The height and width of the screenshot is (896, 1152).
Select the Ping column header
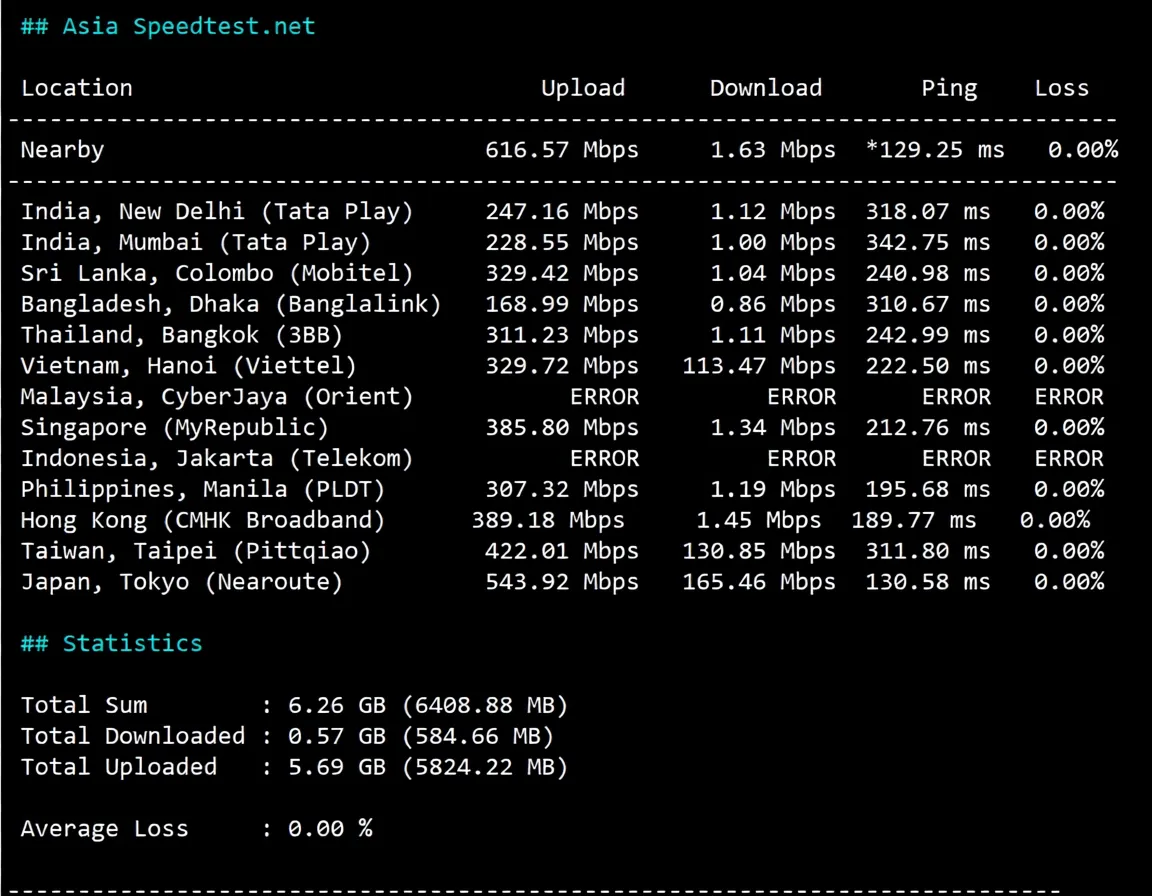[949, 88]
